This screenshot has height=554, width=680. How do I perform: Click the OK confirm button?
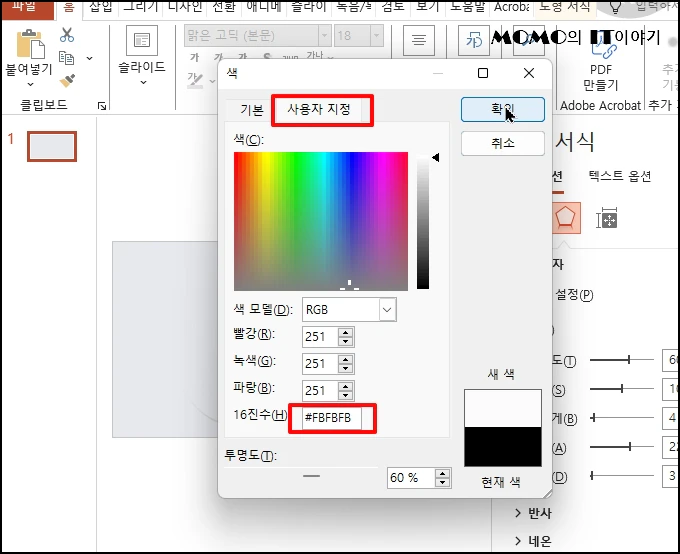503,109
